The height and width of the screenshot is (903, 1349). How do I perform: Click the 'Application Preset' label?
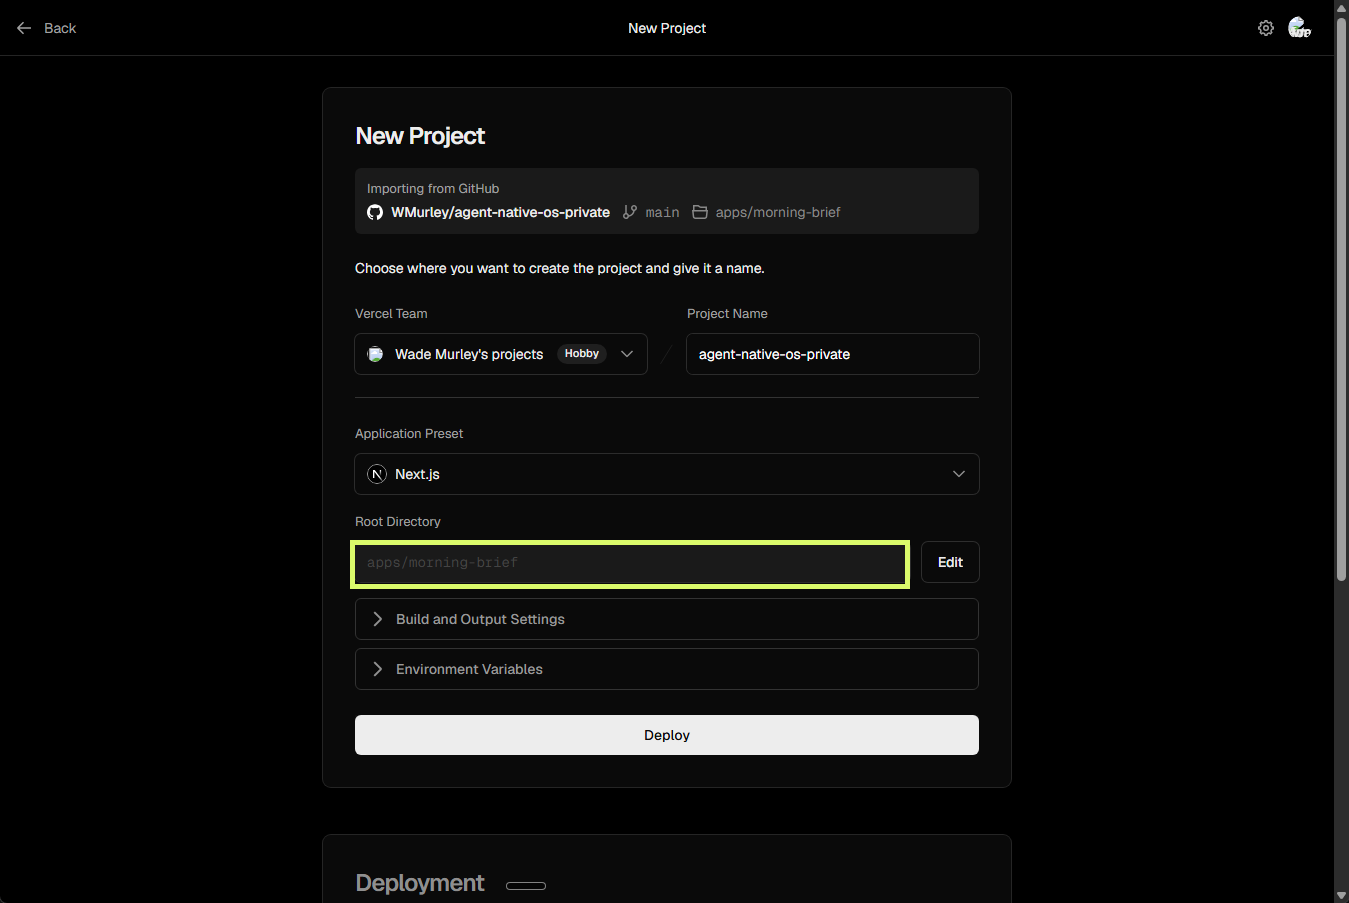click(x=409, y=434)
